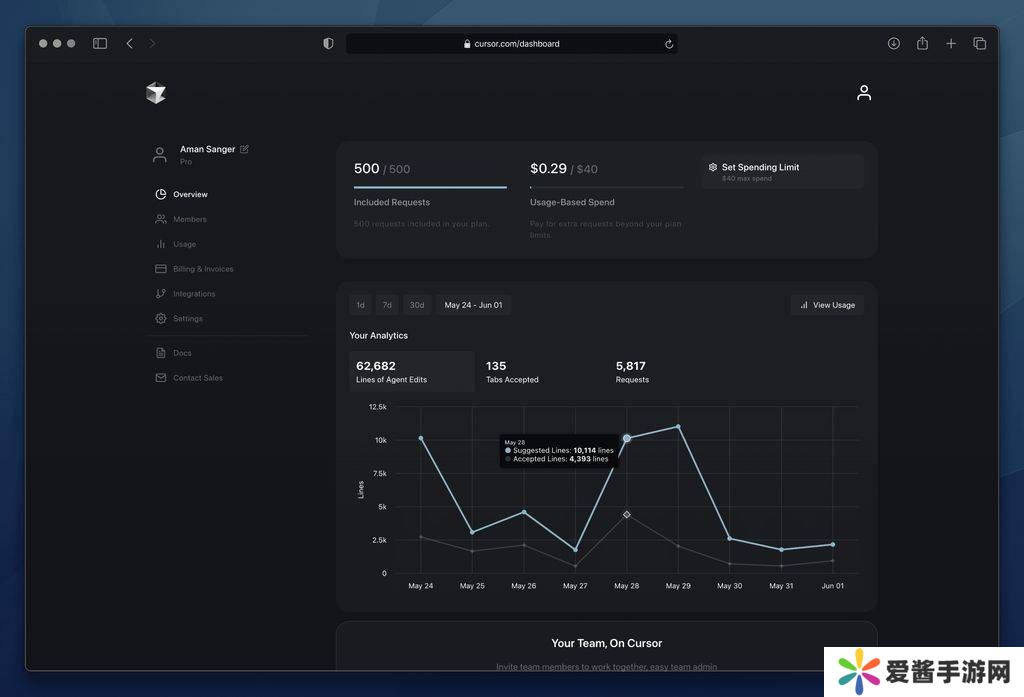
Task: Toggle the Safari sidebar icon
Action: (100, 44)
